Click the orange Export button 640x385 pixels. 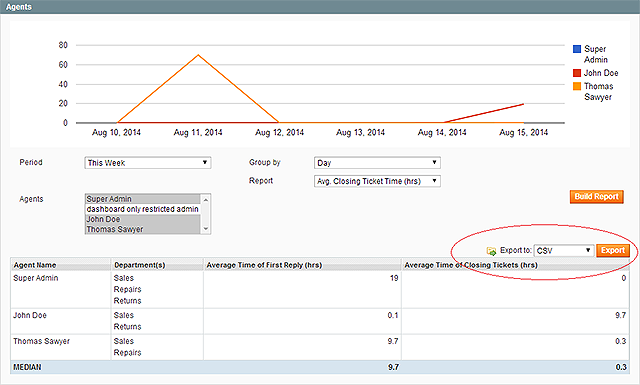(613, 250)
